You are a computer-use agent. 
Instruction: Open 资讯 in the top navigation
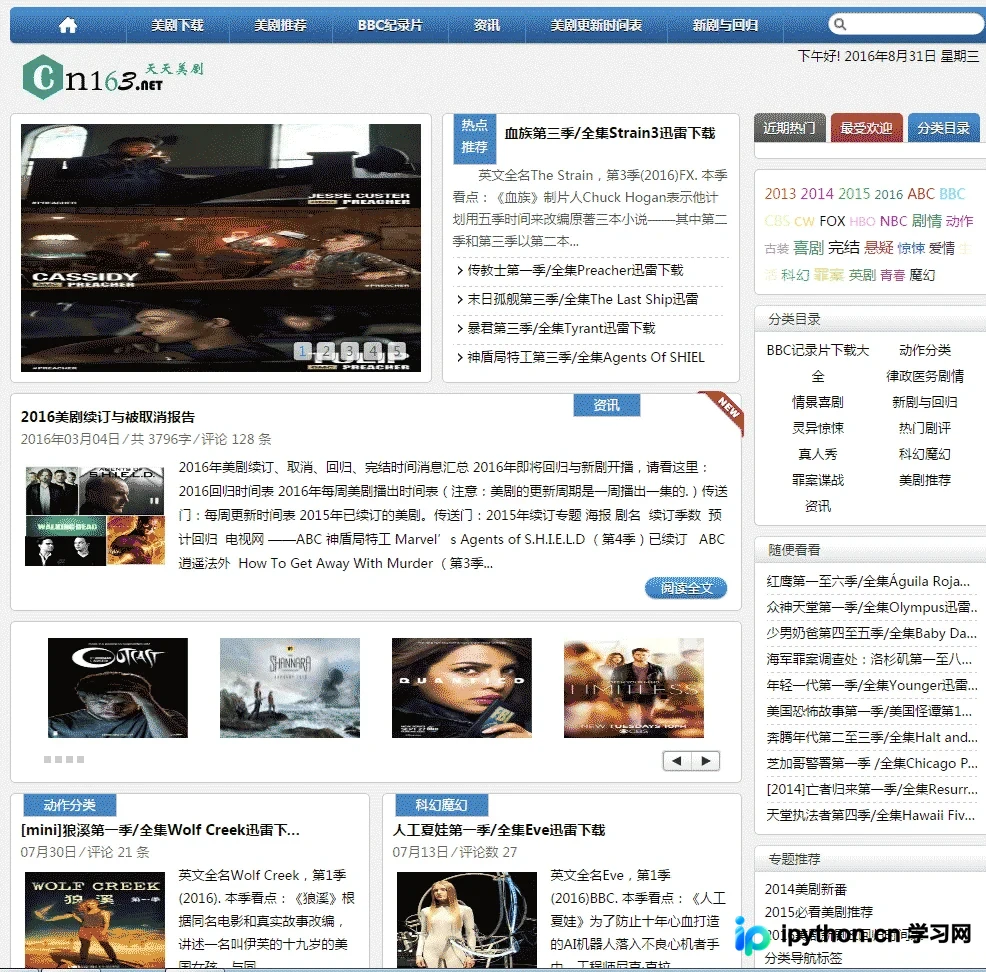[487, 26]
